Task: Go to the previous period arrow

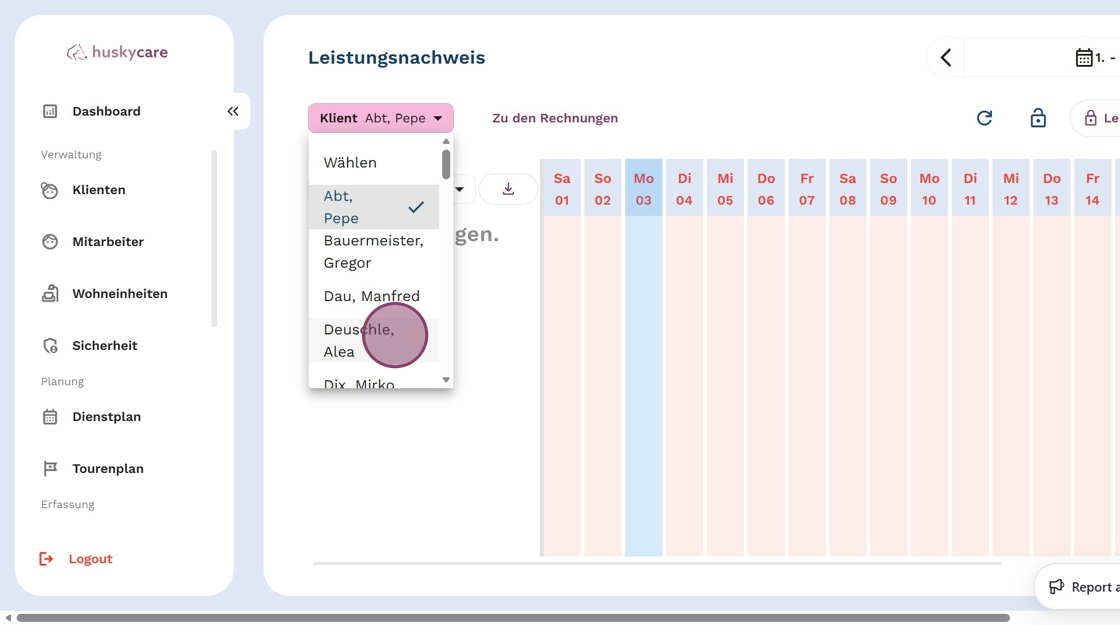Action: [x=946, y=57]
